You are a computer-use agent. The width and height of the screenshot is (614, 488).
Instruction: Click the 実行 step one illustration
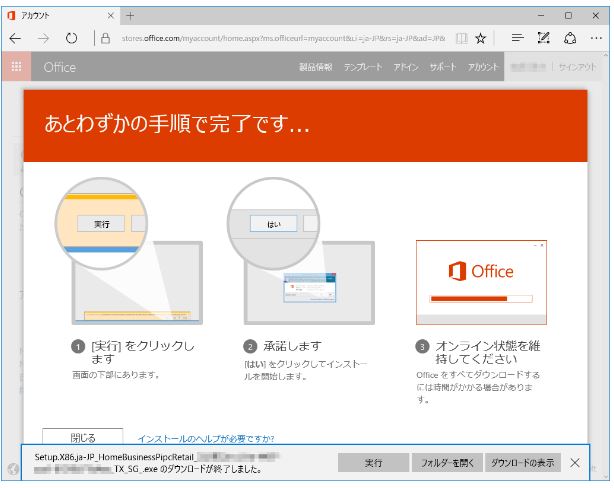click(x=129, y=251)
